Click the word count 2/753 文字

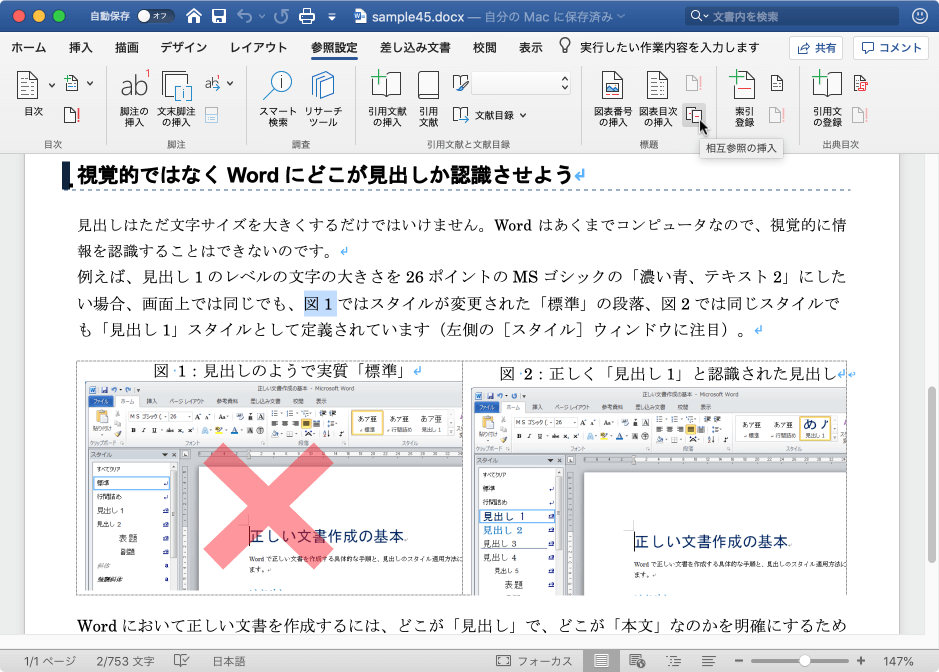[125, 661]
